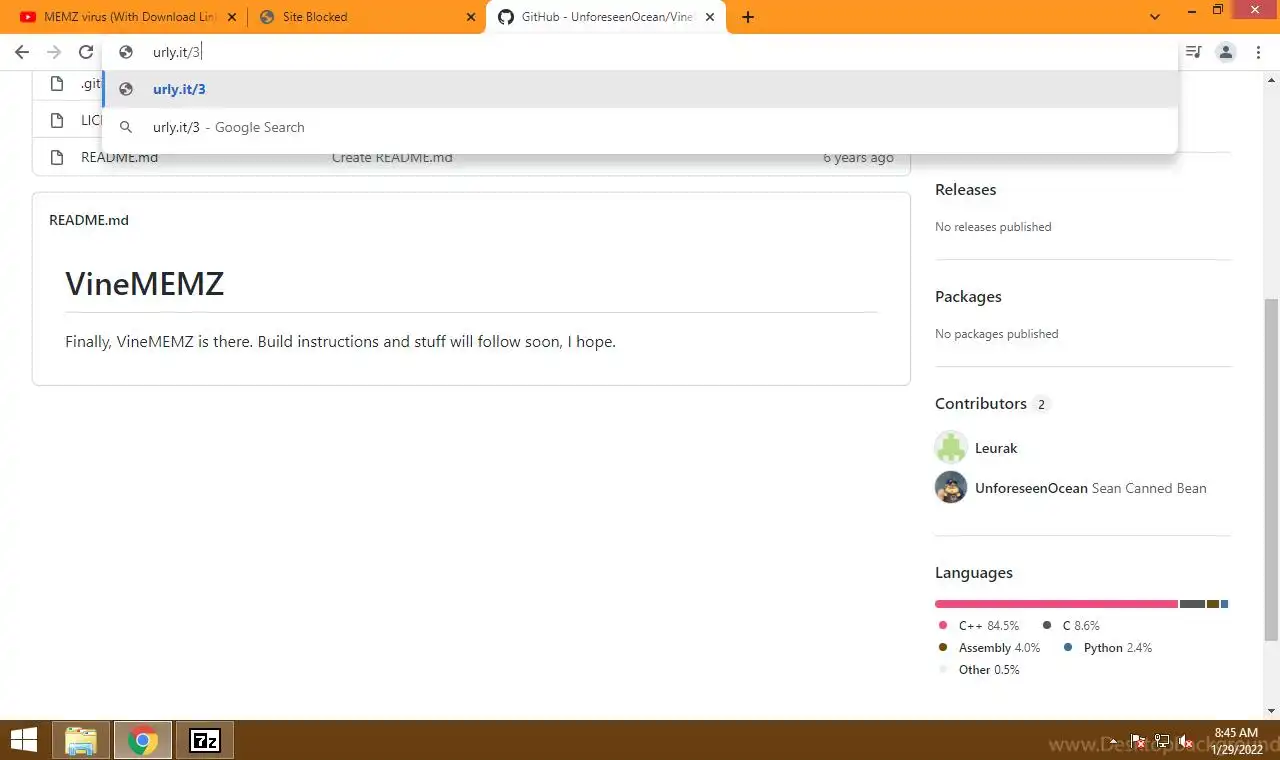Image resolution: width=1280 pixels, height=760 pixels.
Task: Click Leurak's avatar image
Action: click(x=951, y=447)
